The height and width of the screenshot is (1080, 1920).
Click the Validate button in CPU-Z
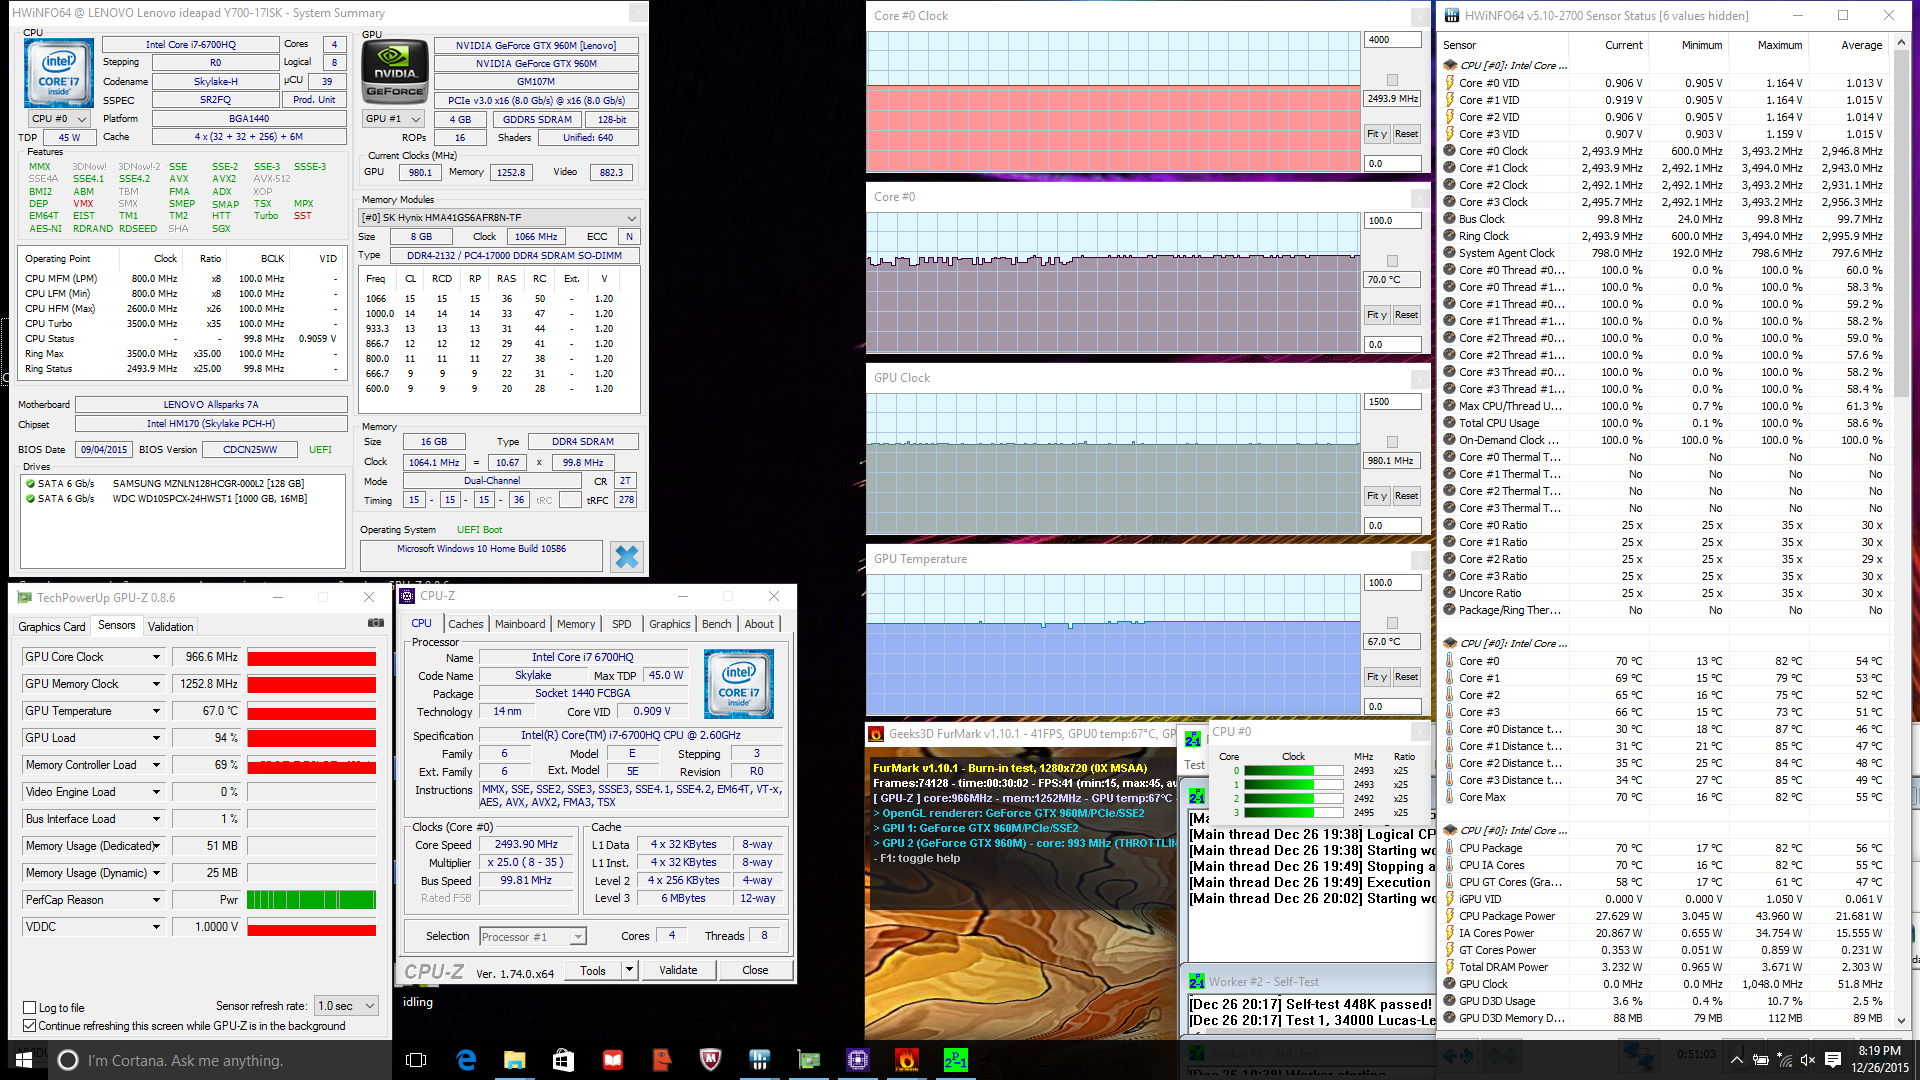tap(678, 970)
